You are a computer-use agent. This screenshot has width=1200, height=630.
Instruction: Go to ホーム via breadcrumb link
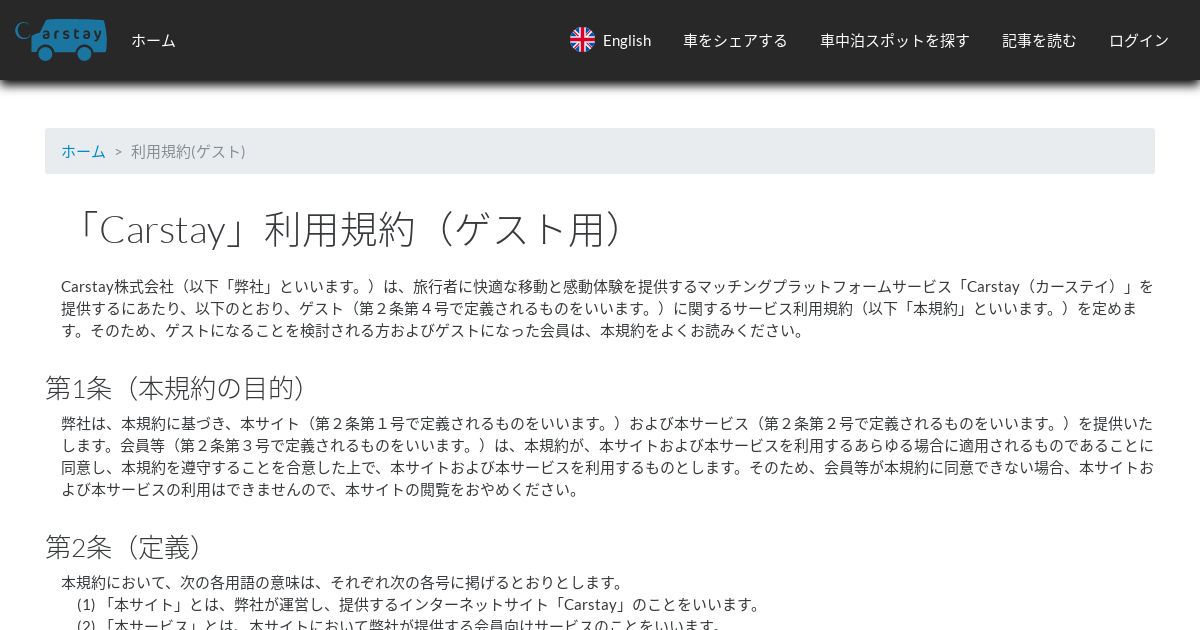[83, 151]
